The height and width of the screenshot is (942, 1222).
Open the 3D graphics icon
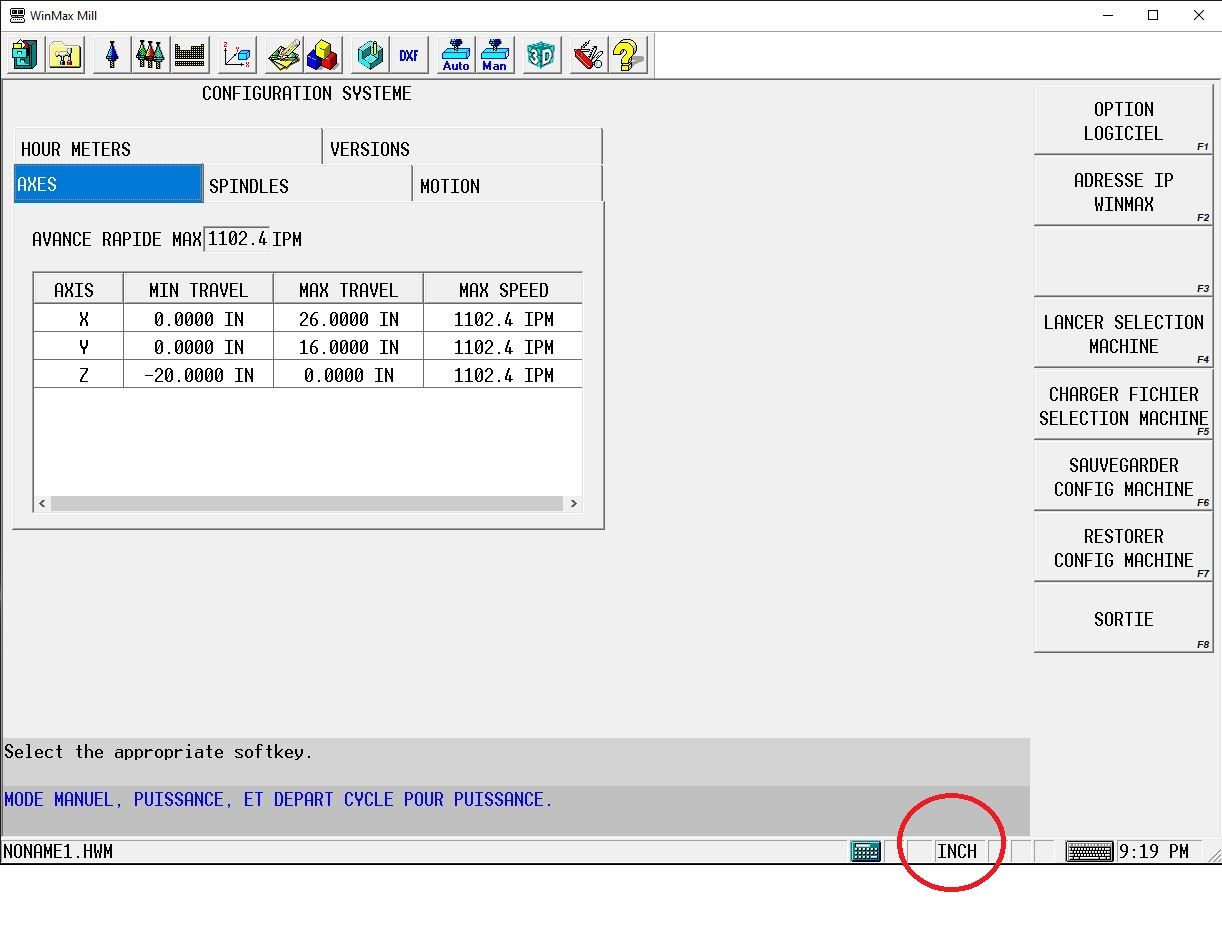541,55
